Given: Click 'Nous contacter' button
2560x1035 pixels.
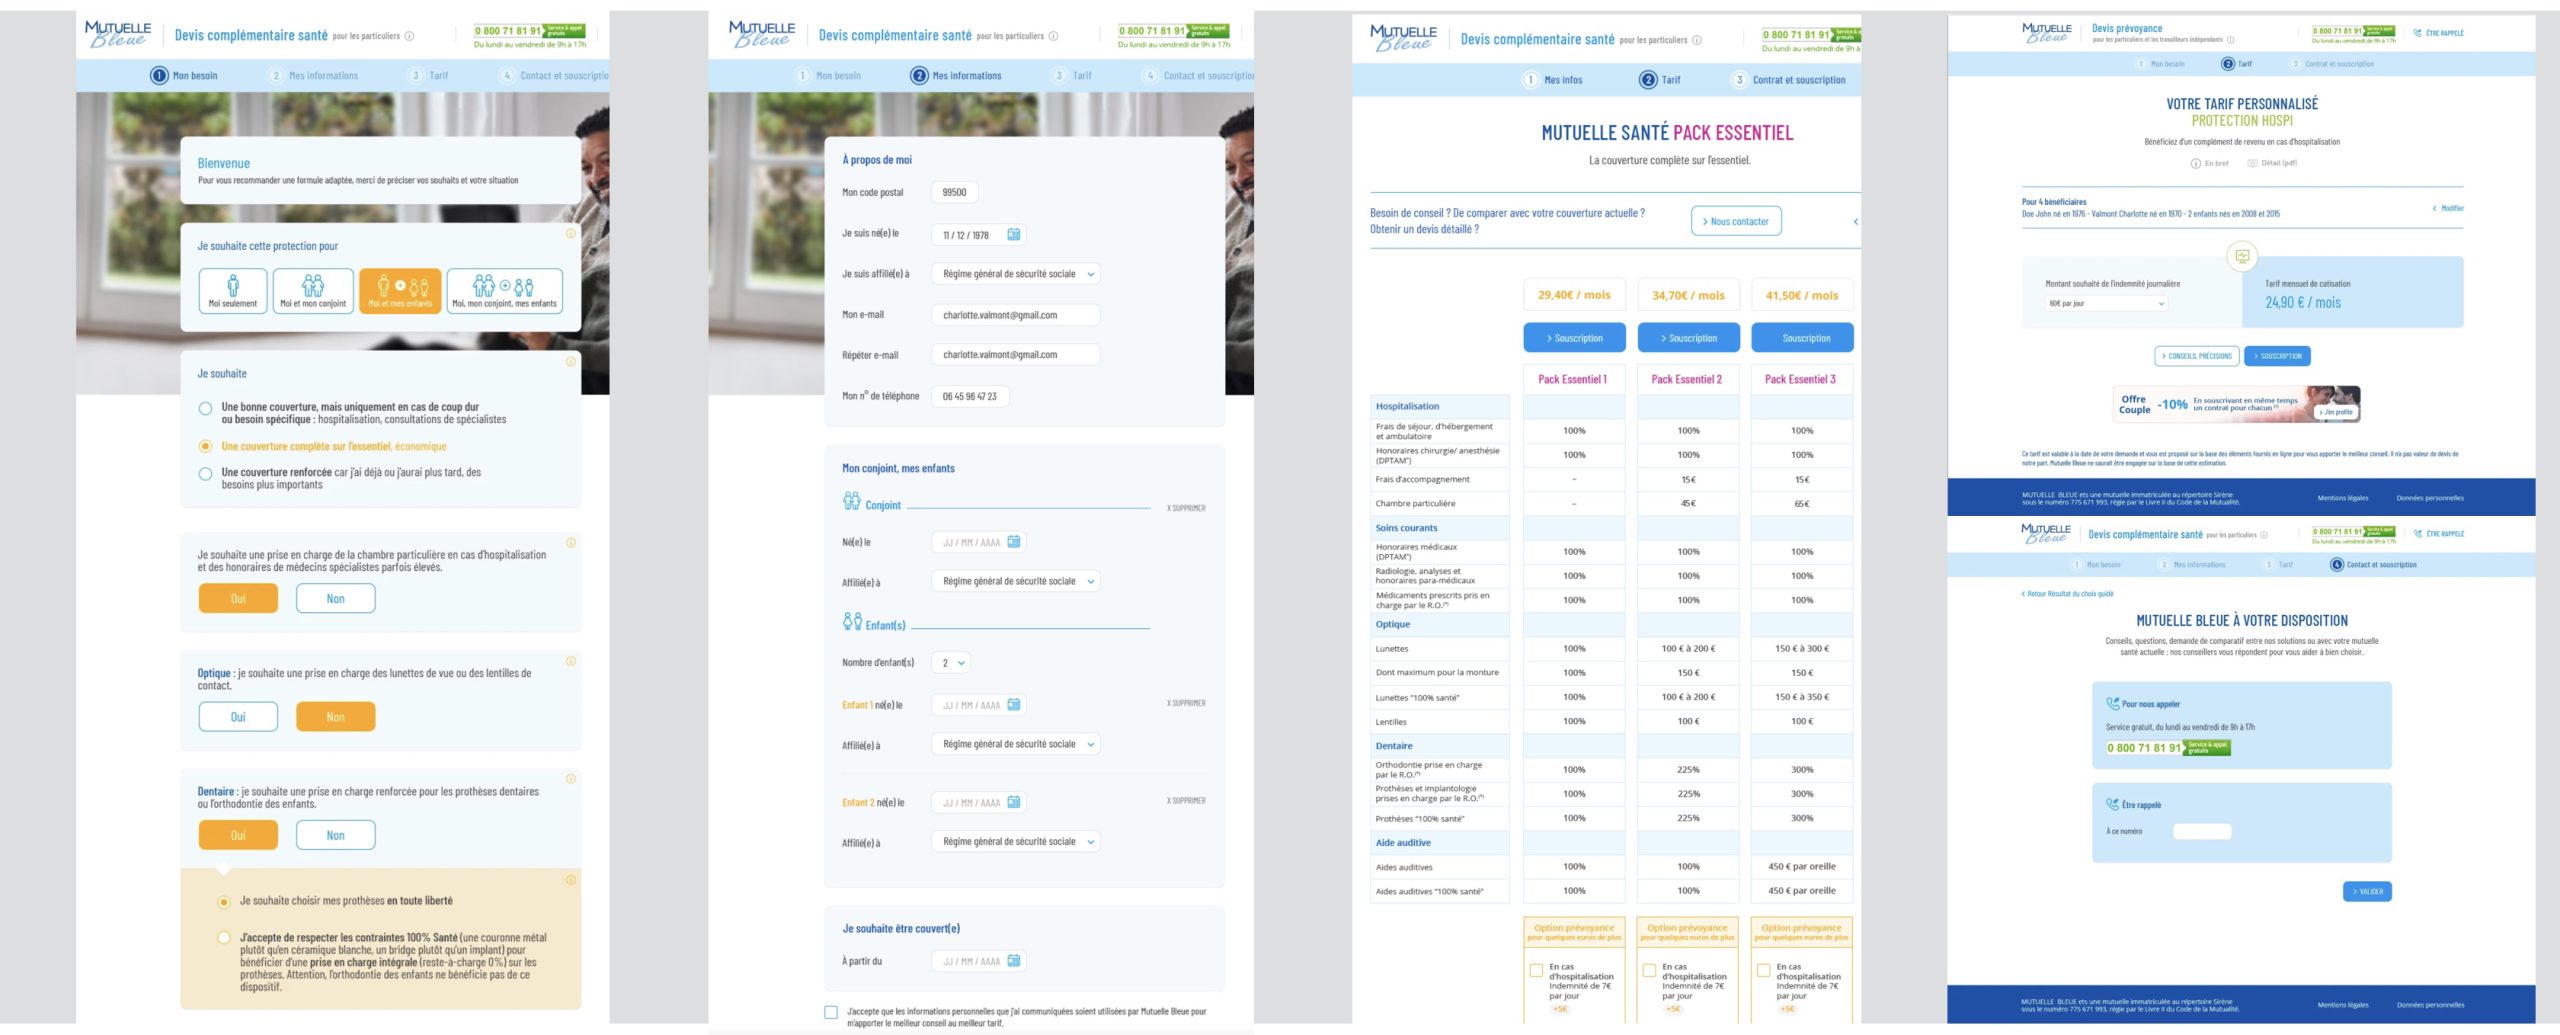Looking at the screenshot, I should [x=1735, y=221].
